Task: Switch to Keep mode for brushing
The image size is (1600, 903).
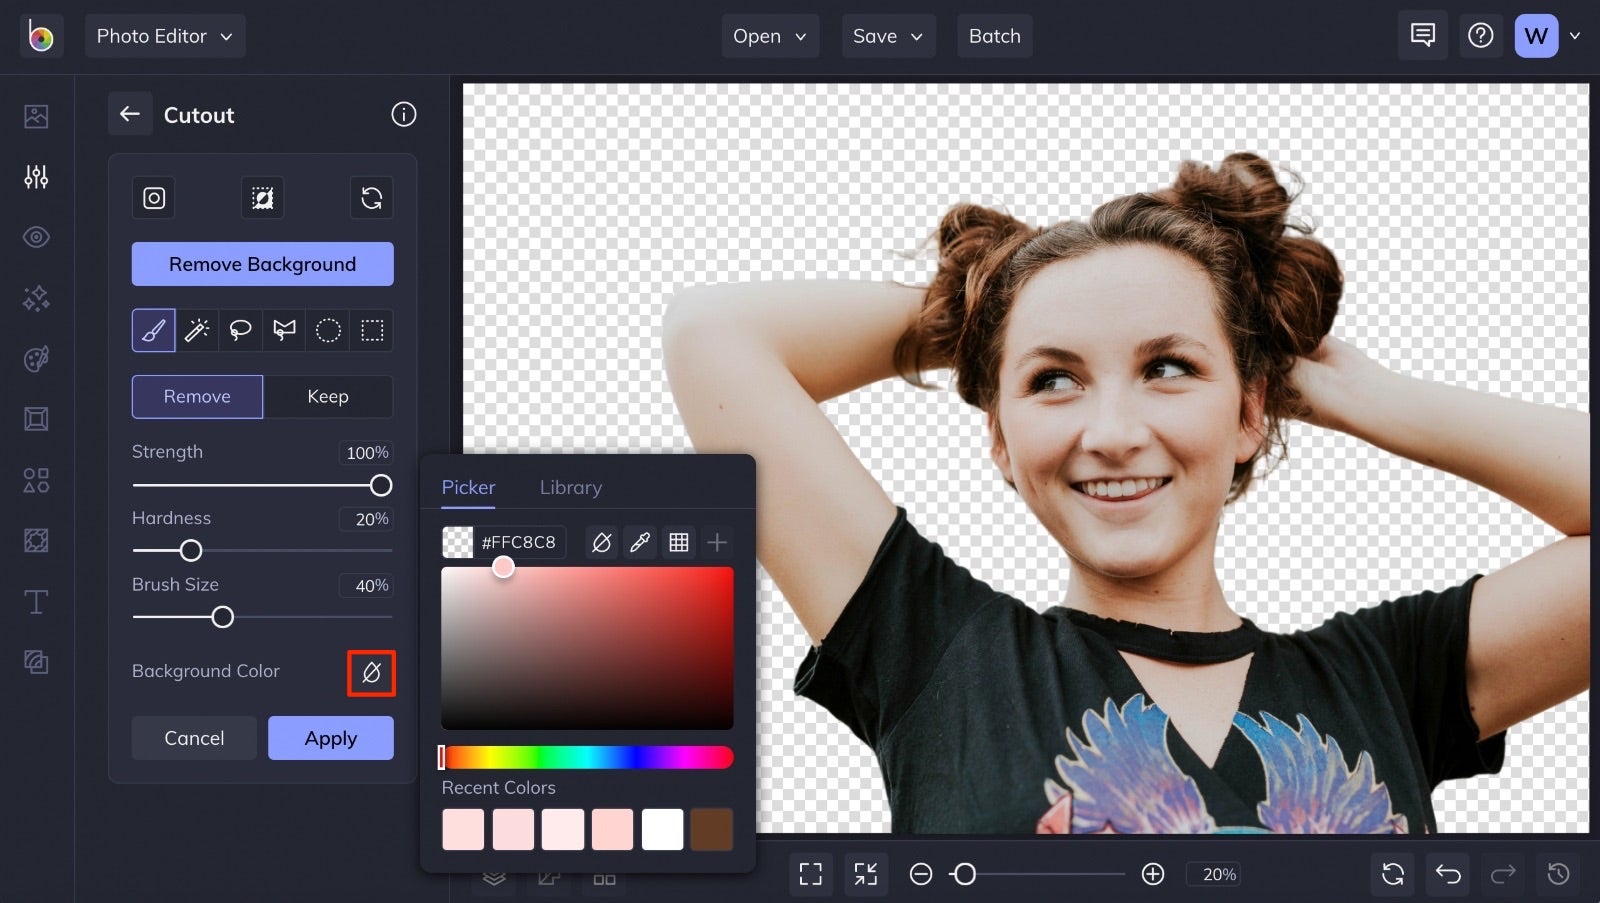Action: pyautogui.click(x=328, y=396)
